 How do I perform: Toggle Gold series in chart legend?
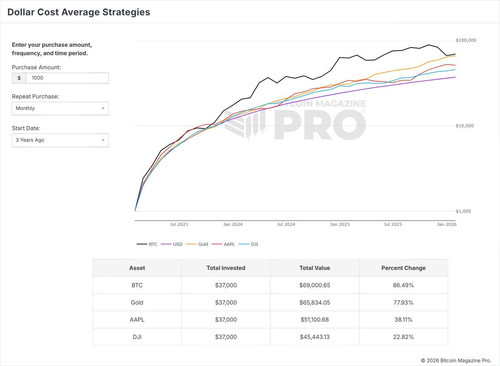coord(197,244)
